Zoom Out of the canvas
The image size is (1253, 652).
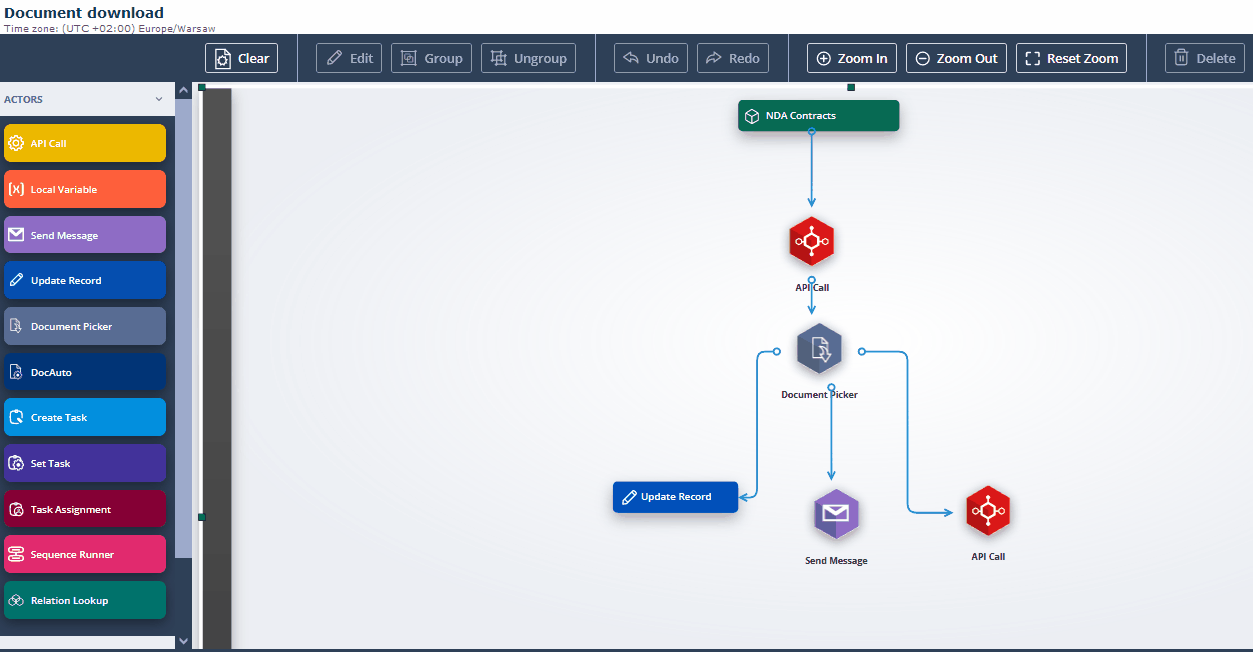956,58
